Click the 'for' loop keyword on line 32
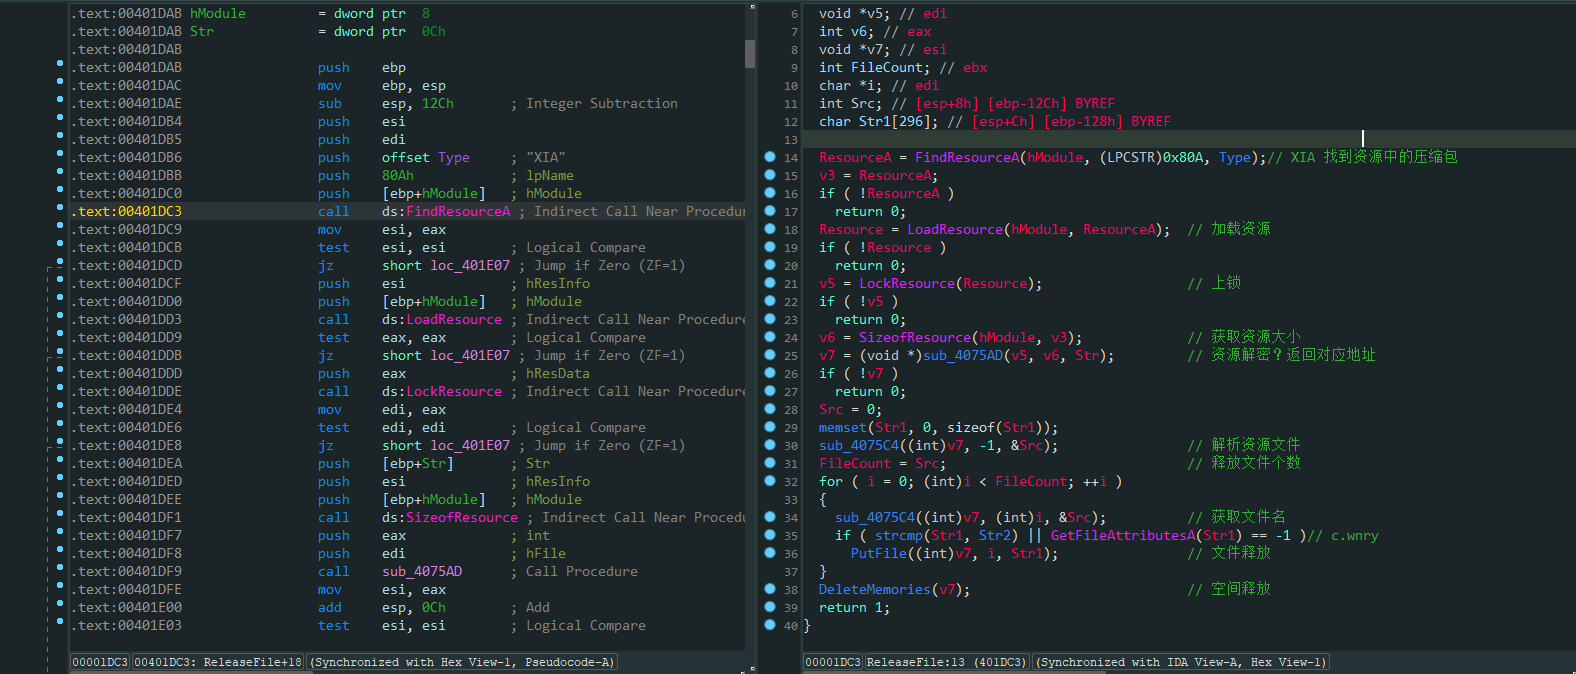The image size is (1576, 674). [831, 481]
